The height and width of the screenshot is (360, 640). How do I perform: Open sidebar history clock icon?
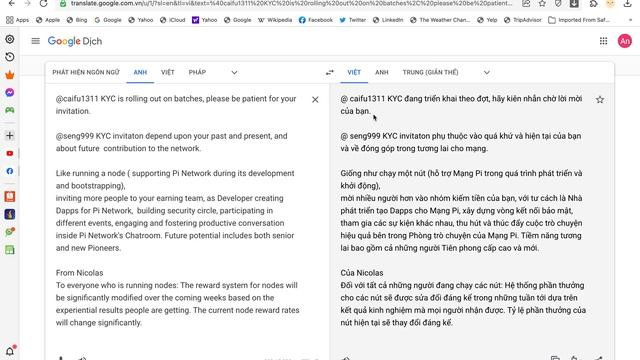click(x=10, y=57)
